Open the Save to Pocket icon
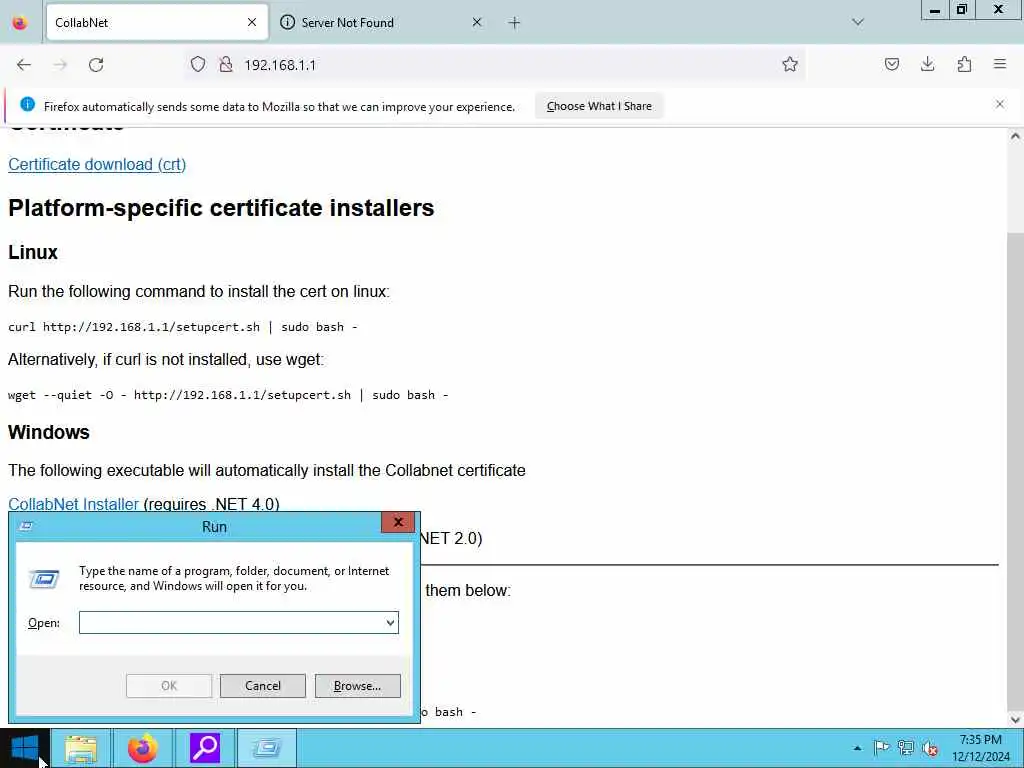The width and height of the screenshot is (1024, 768). pos(891,64)
